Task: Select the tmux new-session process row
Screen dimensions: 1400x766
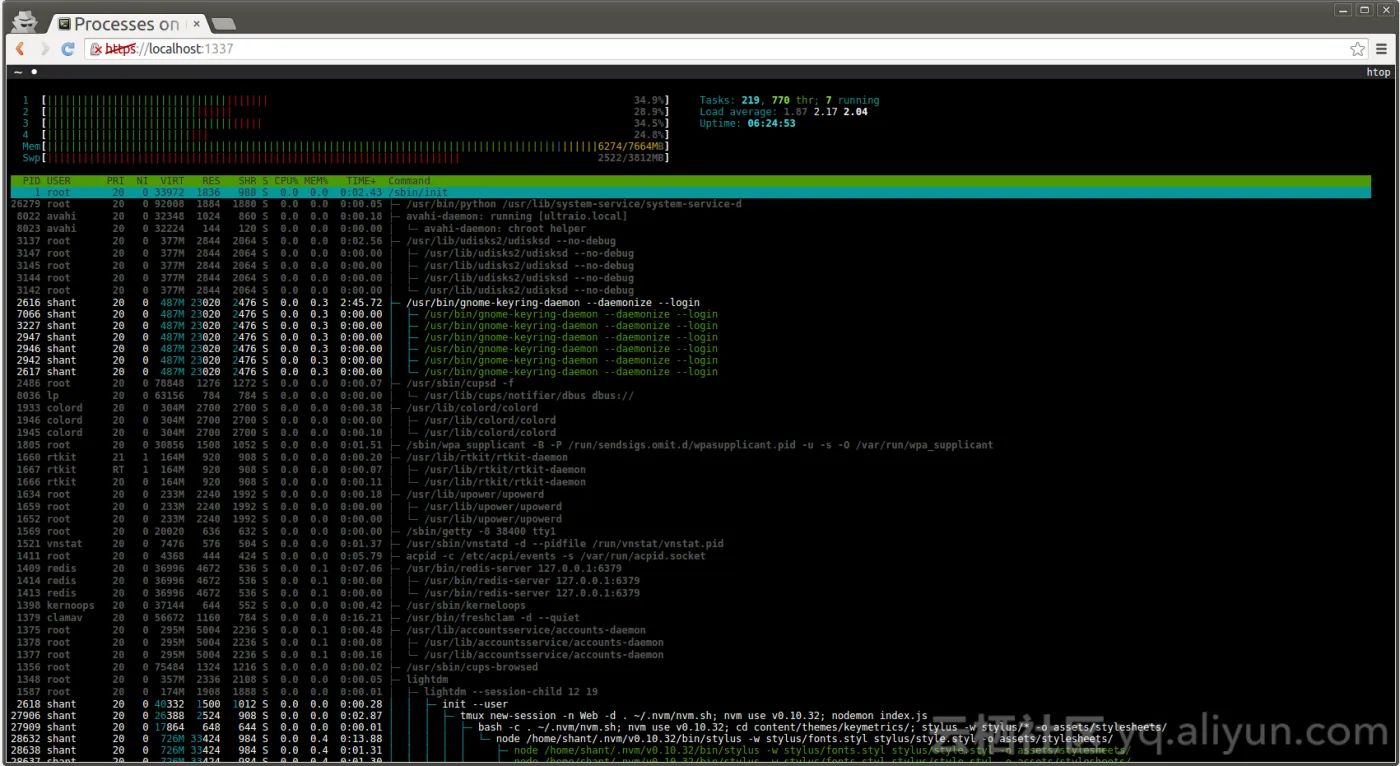Action: pyautogui.click(x=690, y=716)
